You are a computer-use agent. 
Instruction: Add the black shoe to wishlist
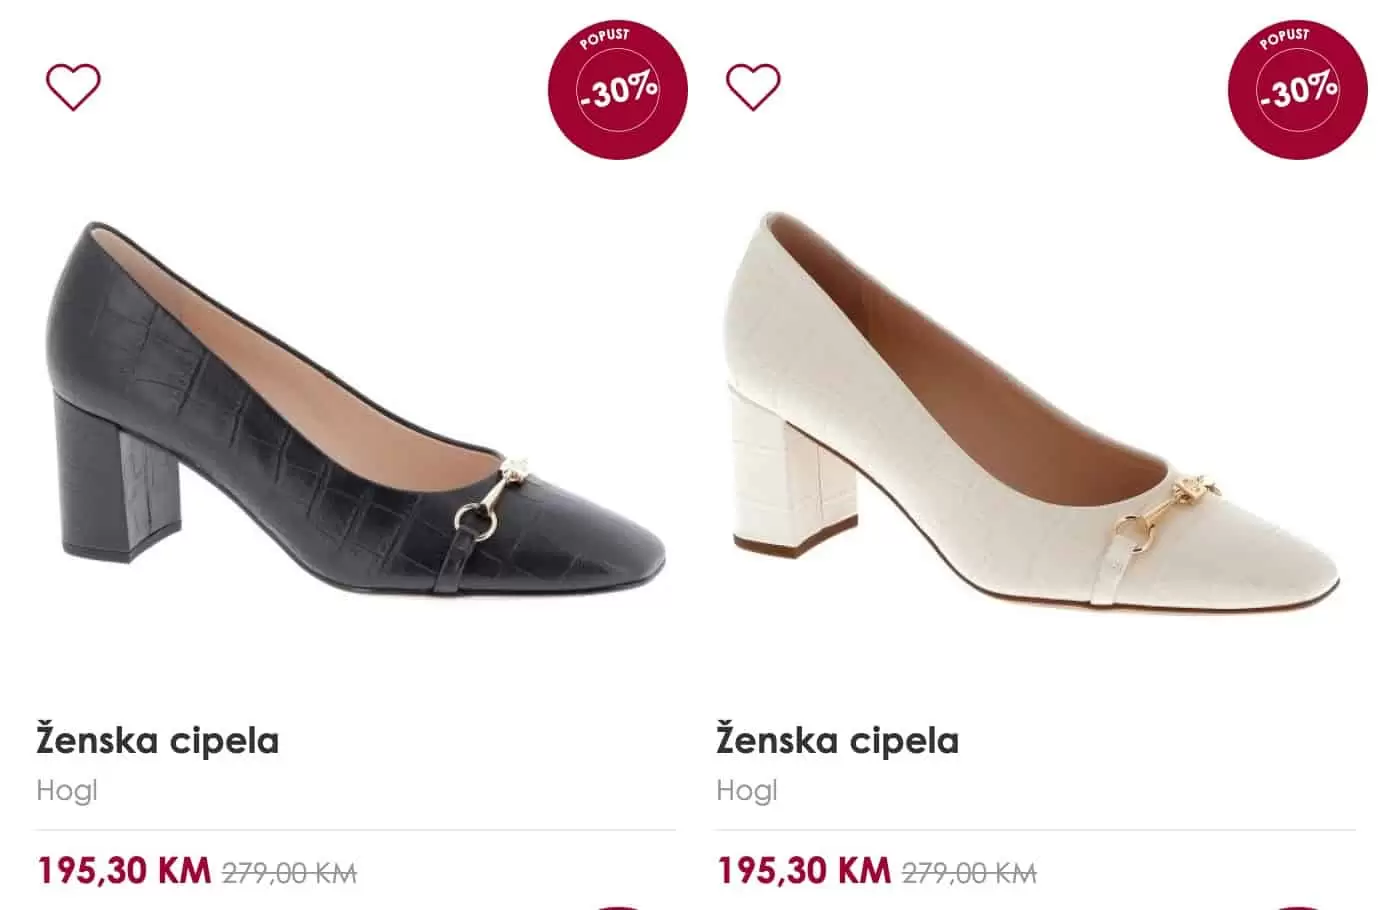73,87
